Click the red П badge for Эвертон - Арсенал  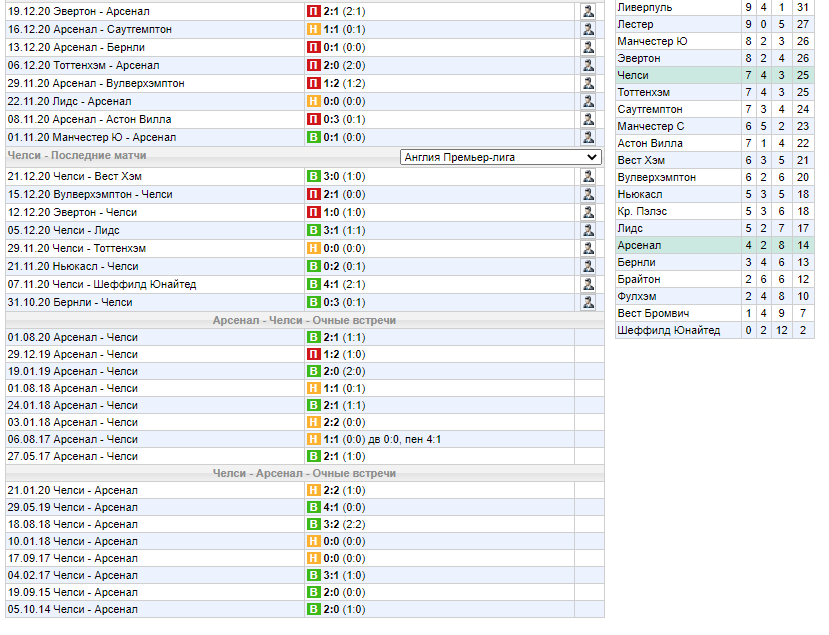314,11
